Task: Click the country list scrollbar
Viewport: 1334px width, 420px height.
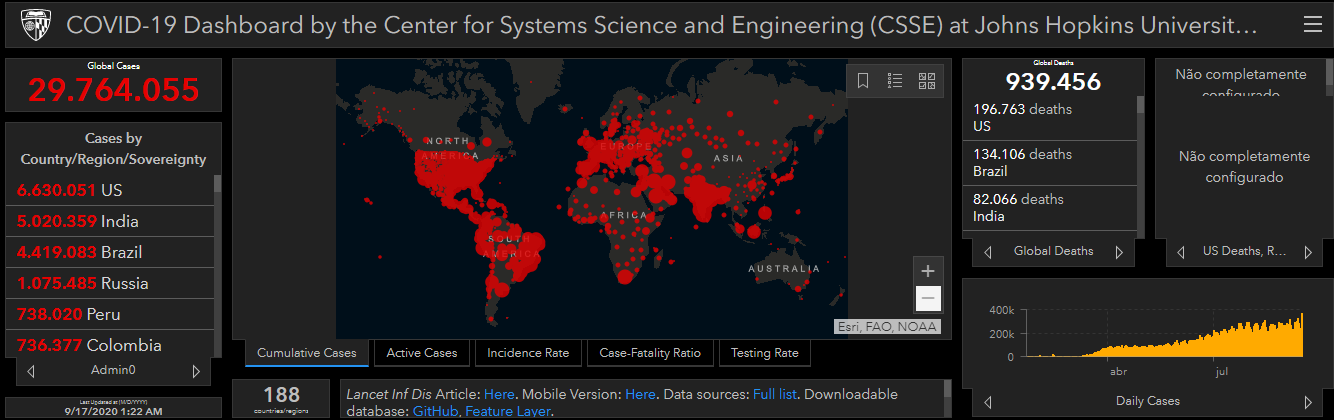Action: click(218, 265)
